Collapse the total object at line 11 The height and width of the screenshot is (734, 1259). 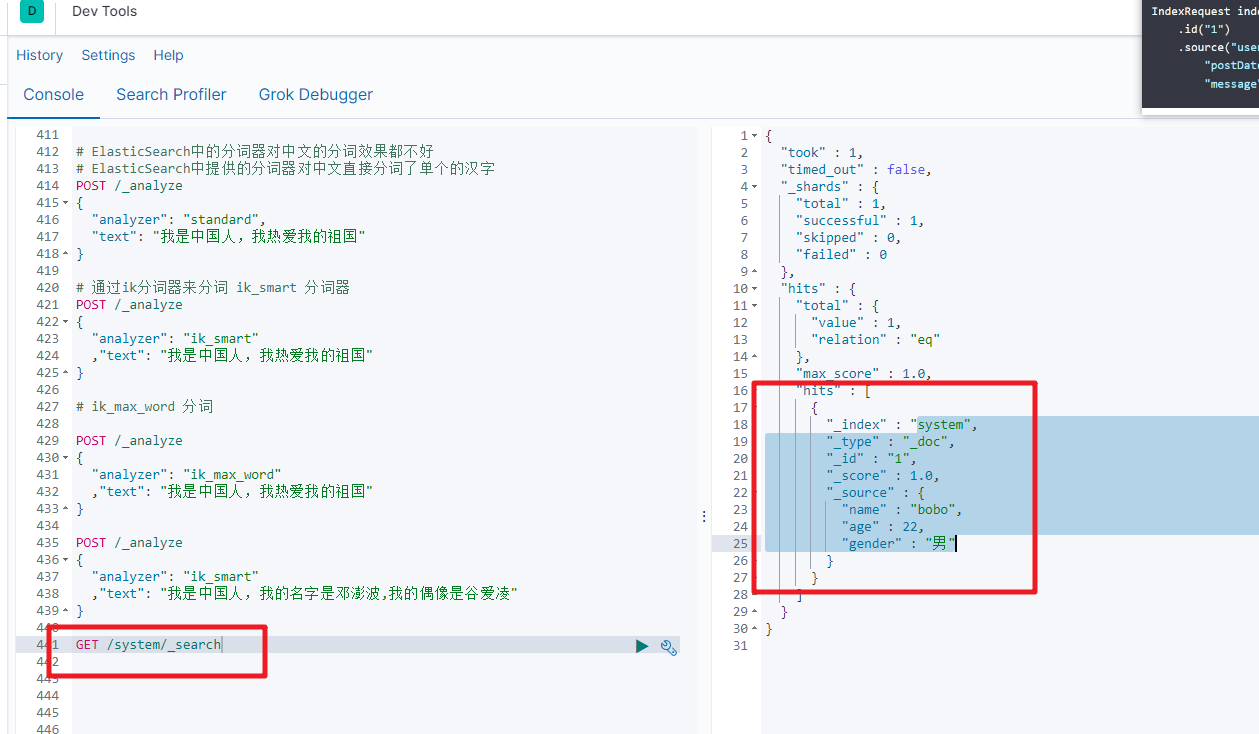pos(755,305)
